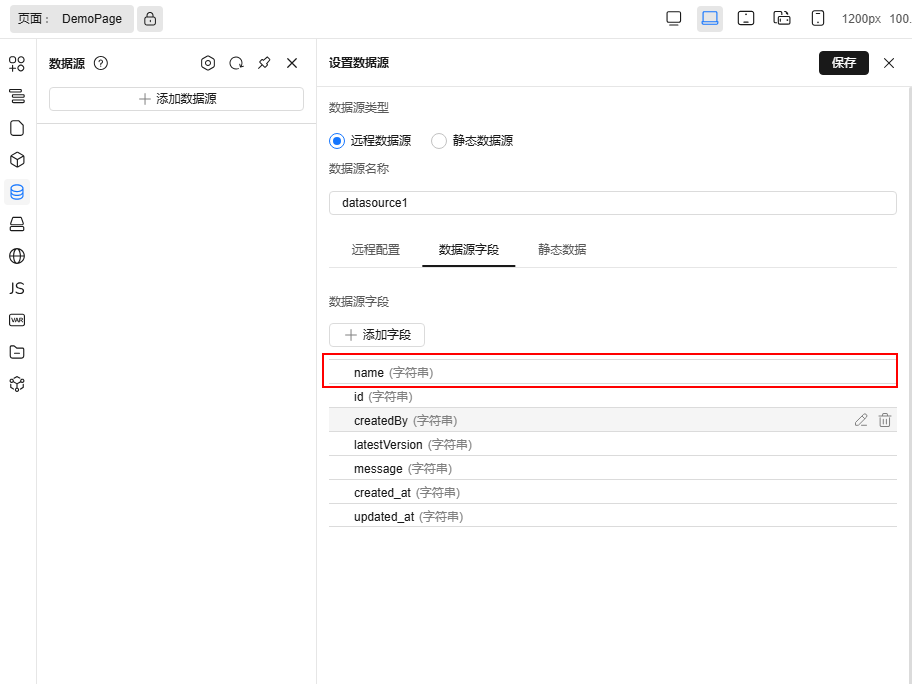
Task: Open the data source panel icon in sidebar
Action: tap(16, 192)
